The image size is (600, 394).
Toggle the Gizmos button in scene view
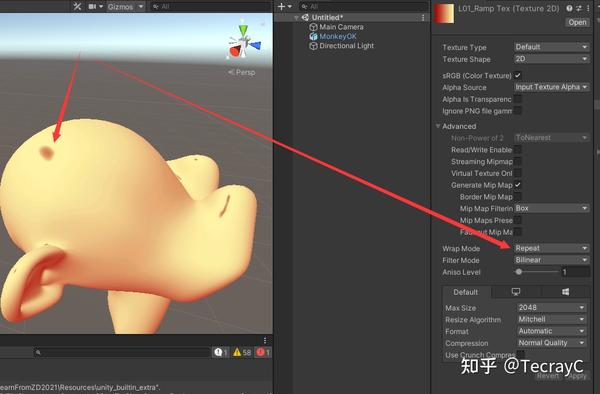pyautogui.click(x=121, y=7)
